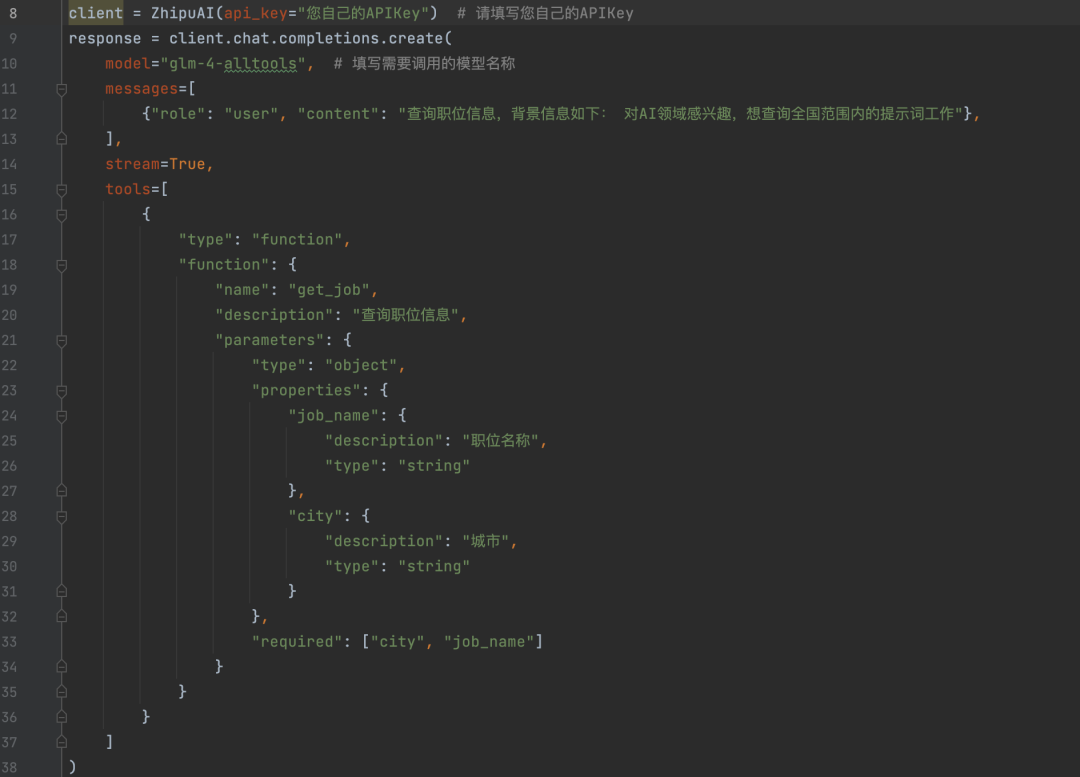
Task: Click the fold end marker on line 37
Action: pos(61,741)
